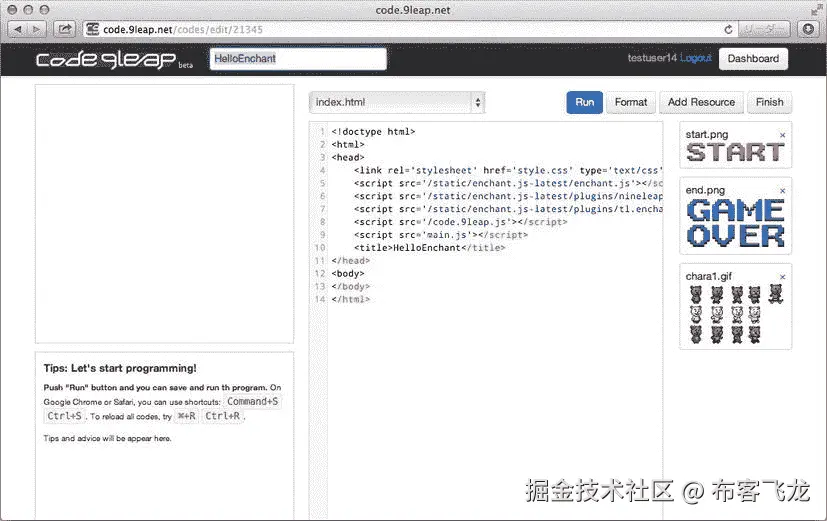Click the Add Resource button
The image size is (827, 521).
tap(701, 102)
